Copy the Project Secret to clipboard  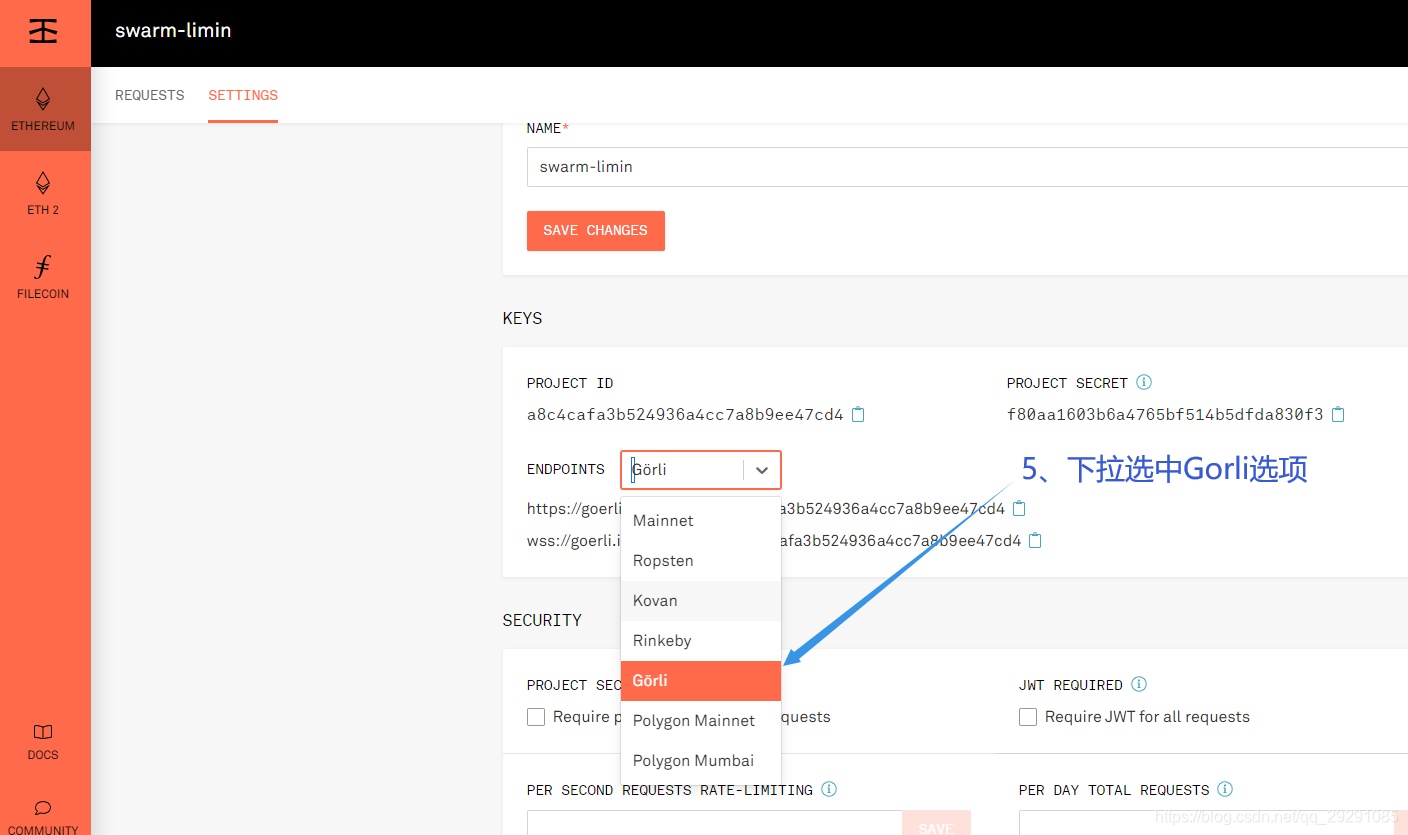(x=1338, y=414)
